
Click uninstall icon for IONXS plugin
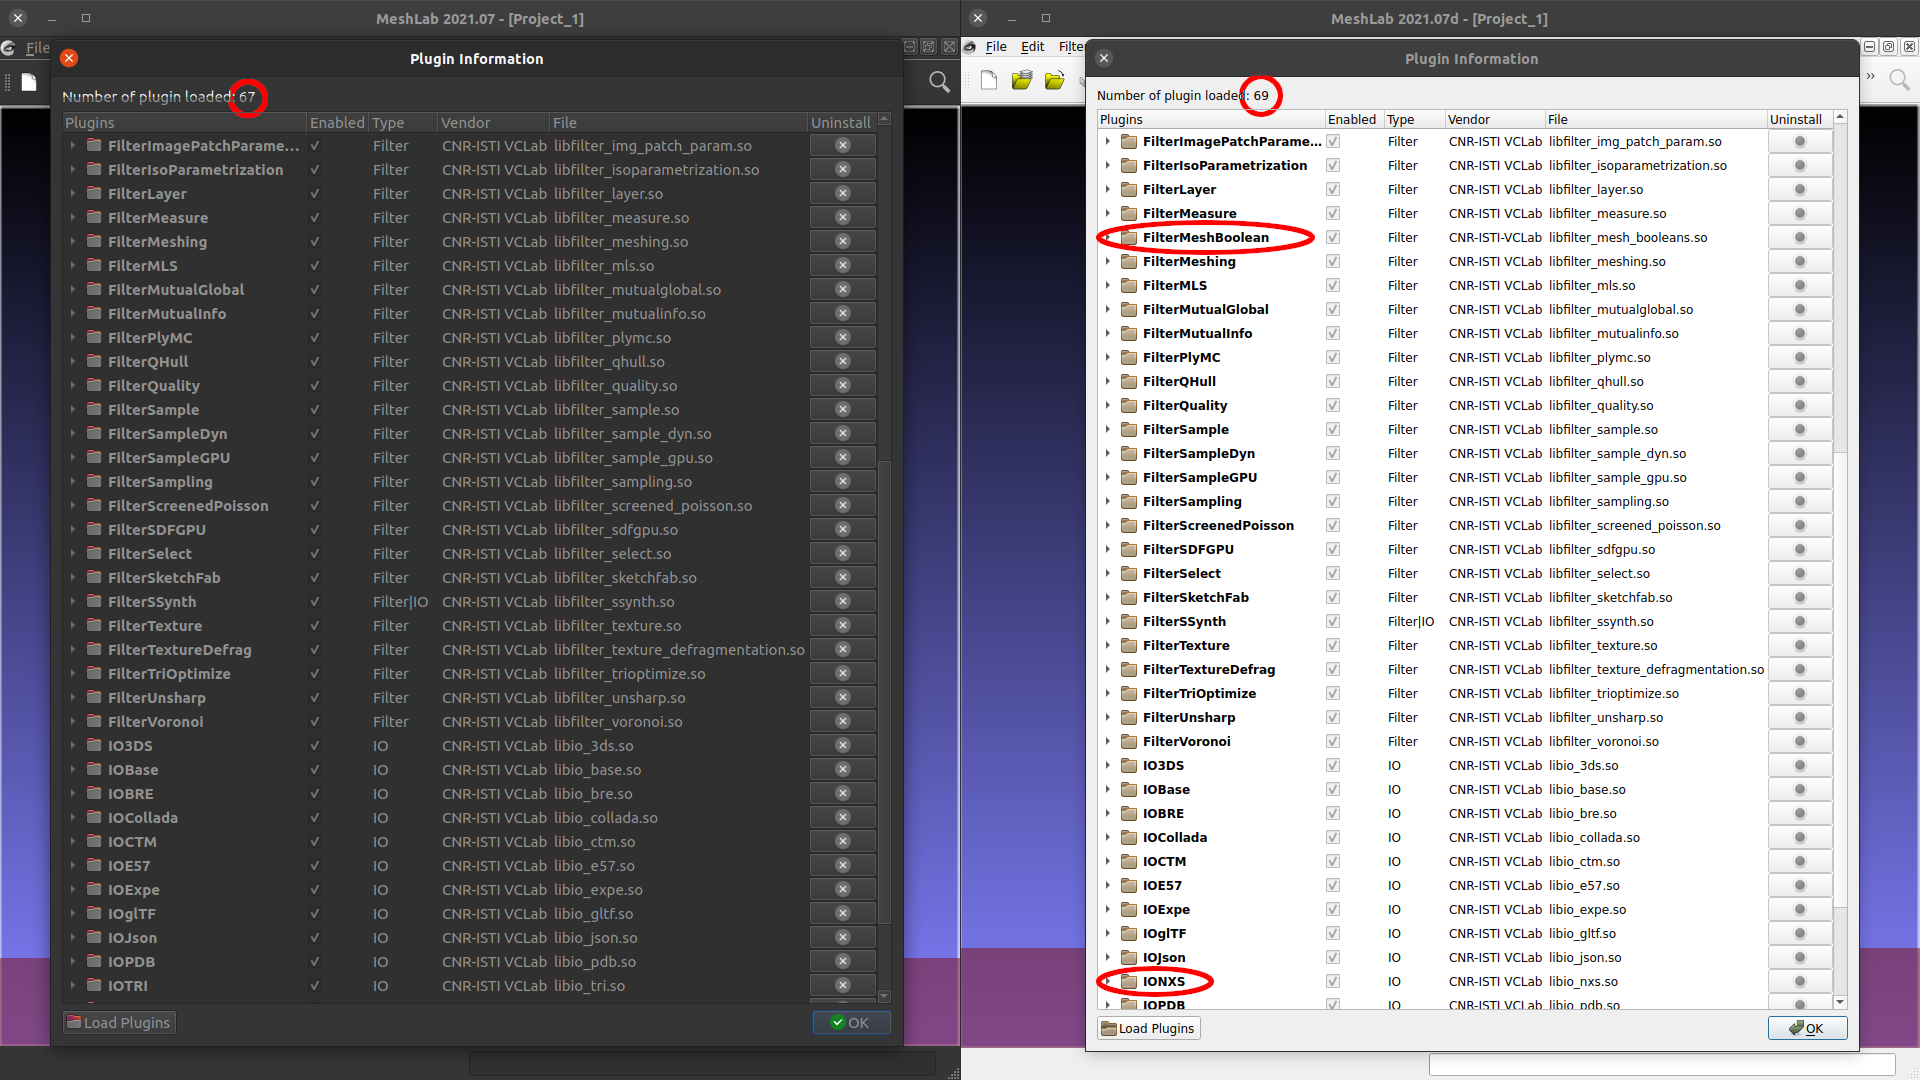click(x=1799, y=982)
